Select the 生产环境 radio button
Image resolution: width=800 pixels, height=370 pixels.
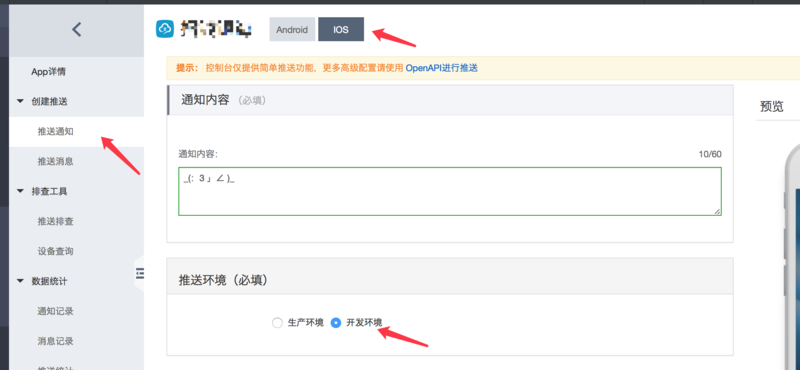pos(277,323)
